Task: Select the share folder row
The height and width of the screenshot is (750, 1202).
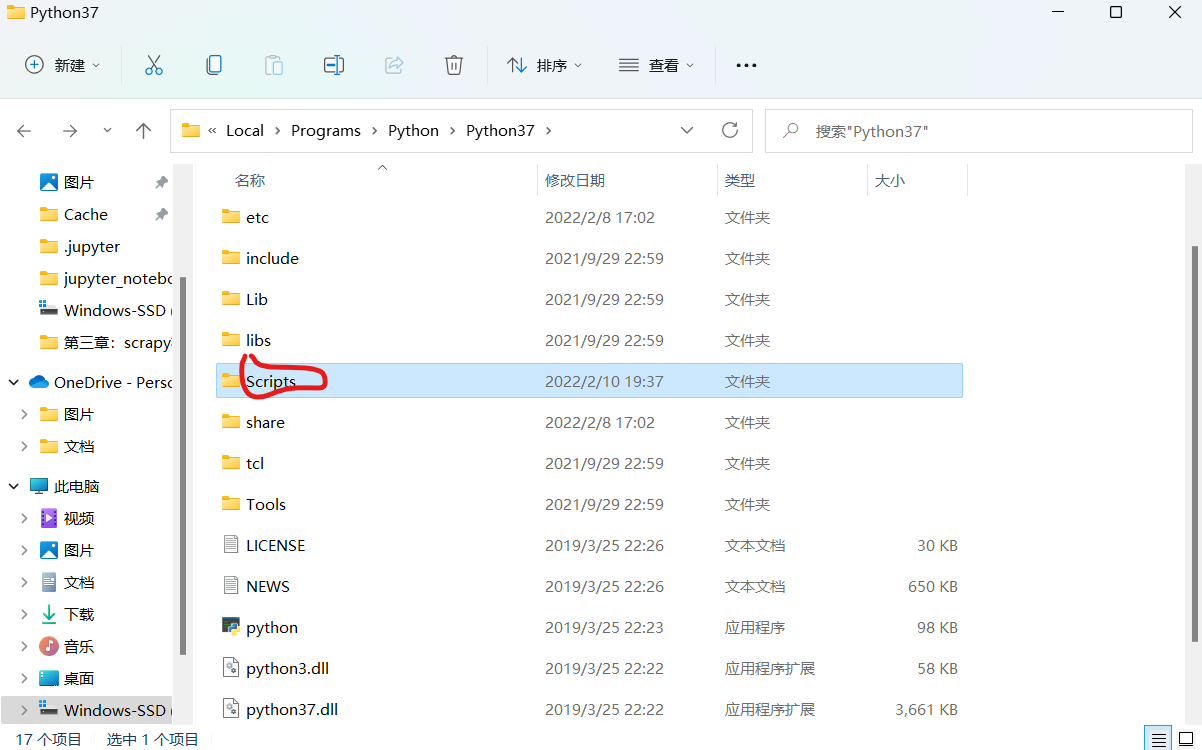Action: tap(589, 422)
